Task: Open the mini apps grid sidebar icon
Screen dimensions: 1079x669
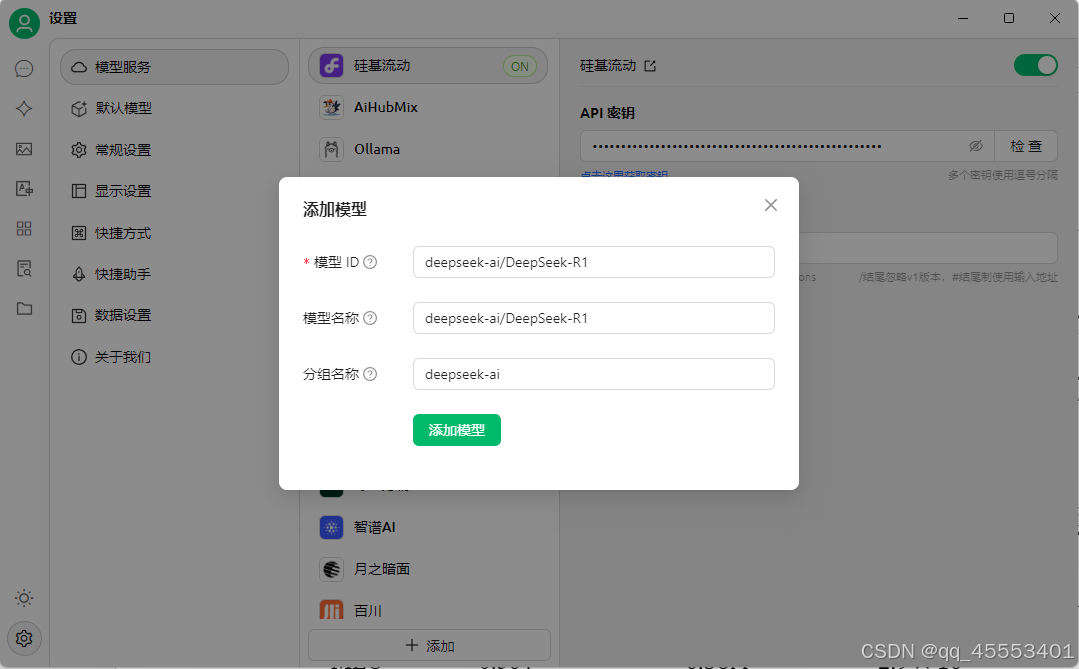Action: pos(24,229)
